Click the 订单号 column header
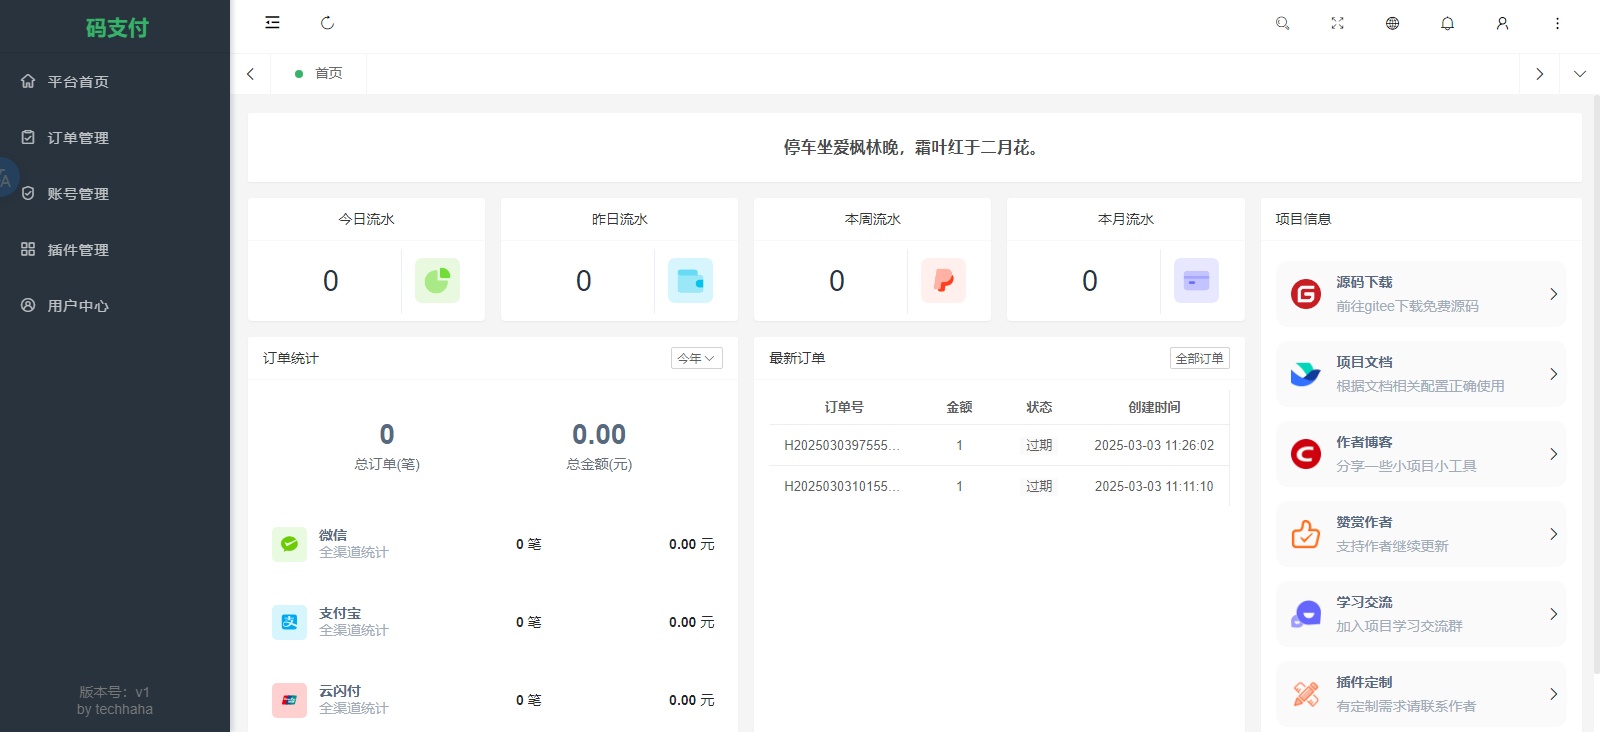1600x732 pixels. coord(844,407)
